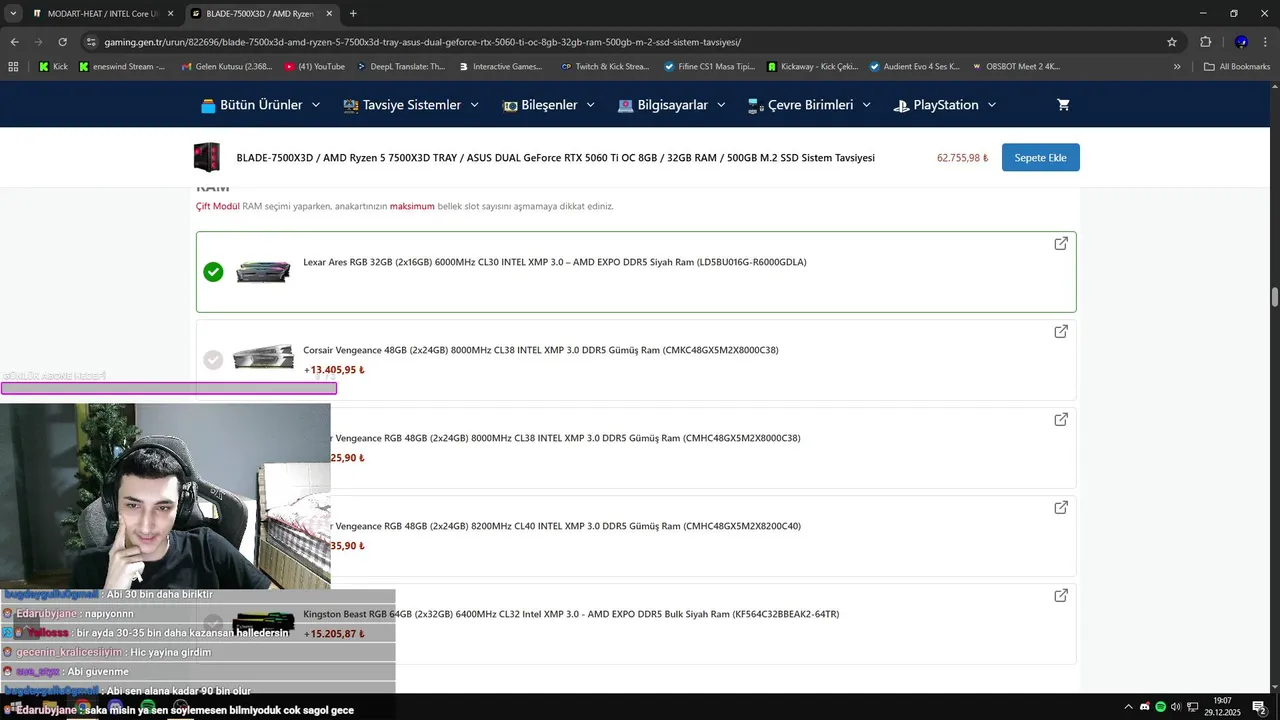1280x720 pixels.
Task: Open external link icon for Corsair Vengeance 8000MHz CL38 CMKC48
Action: 1061,332
